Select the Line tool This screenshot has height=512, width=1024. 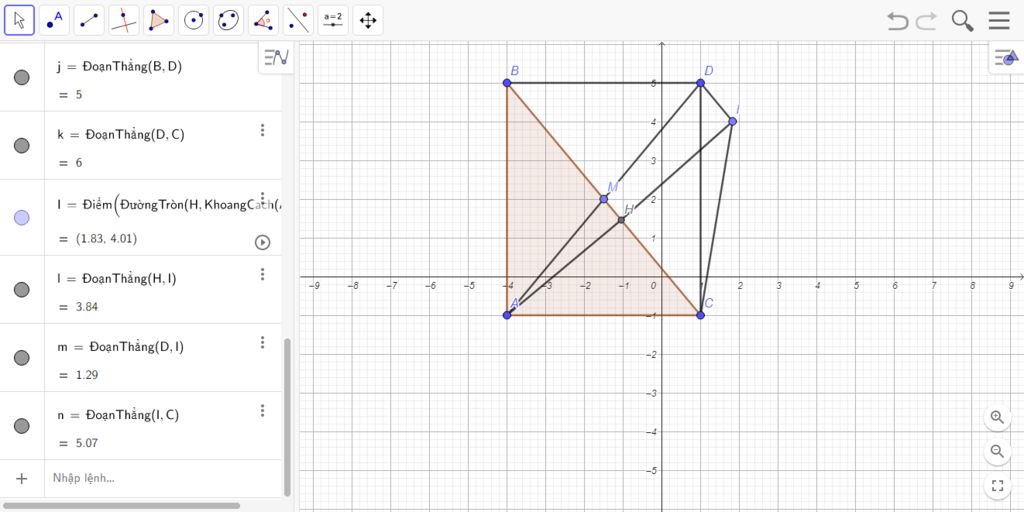89,20
